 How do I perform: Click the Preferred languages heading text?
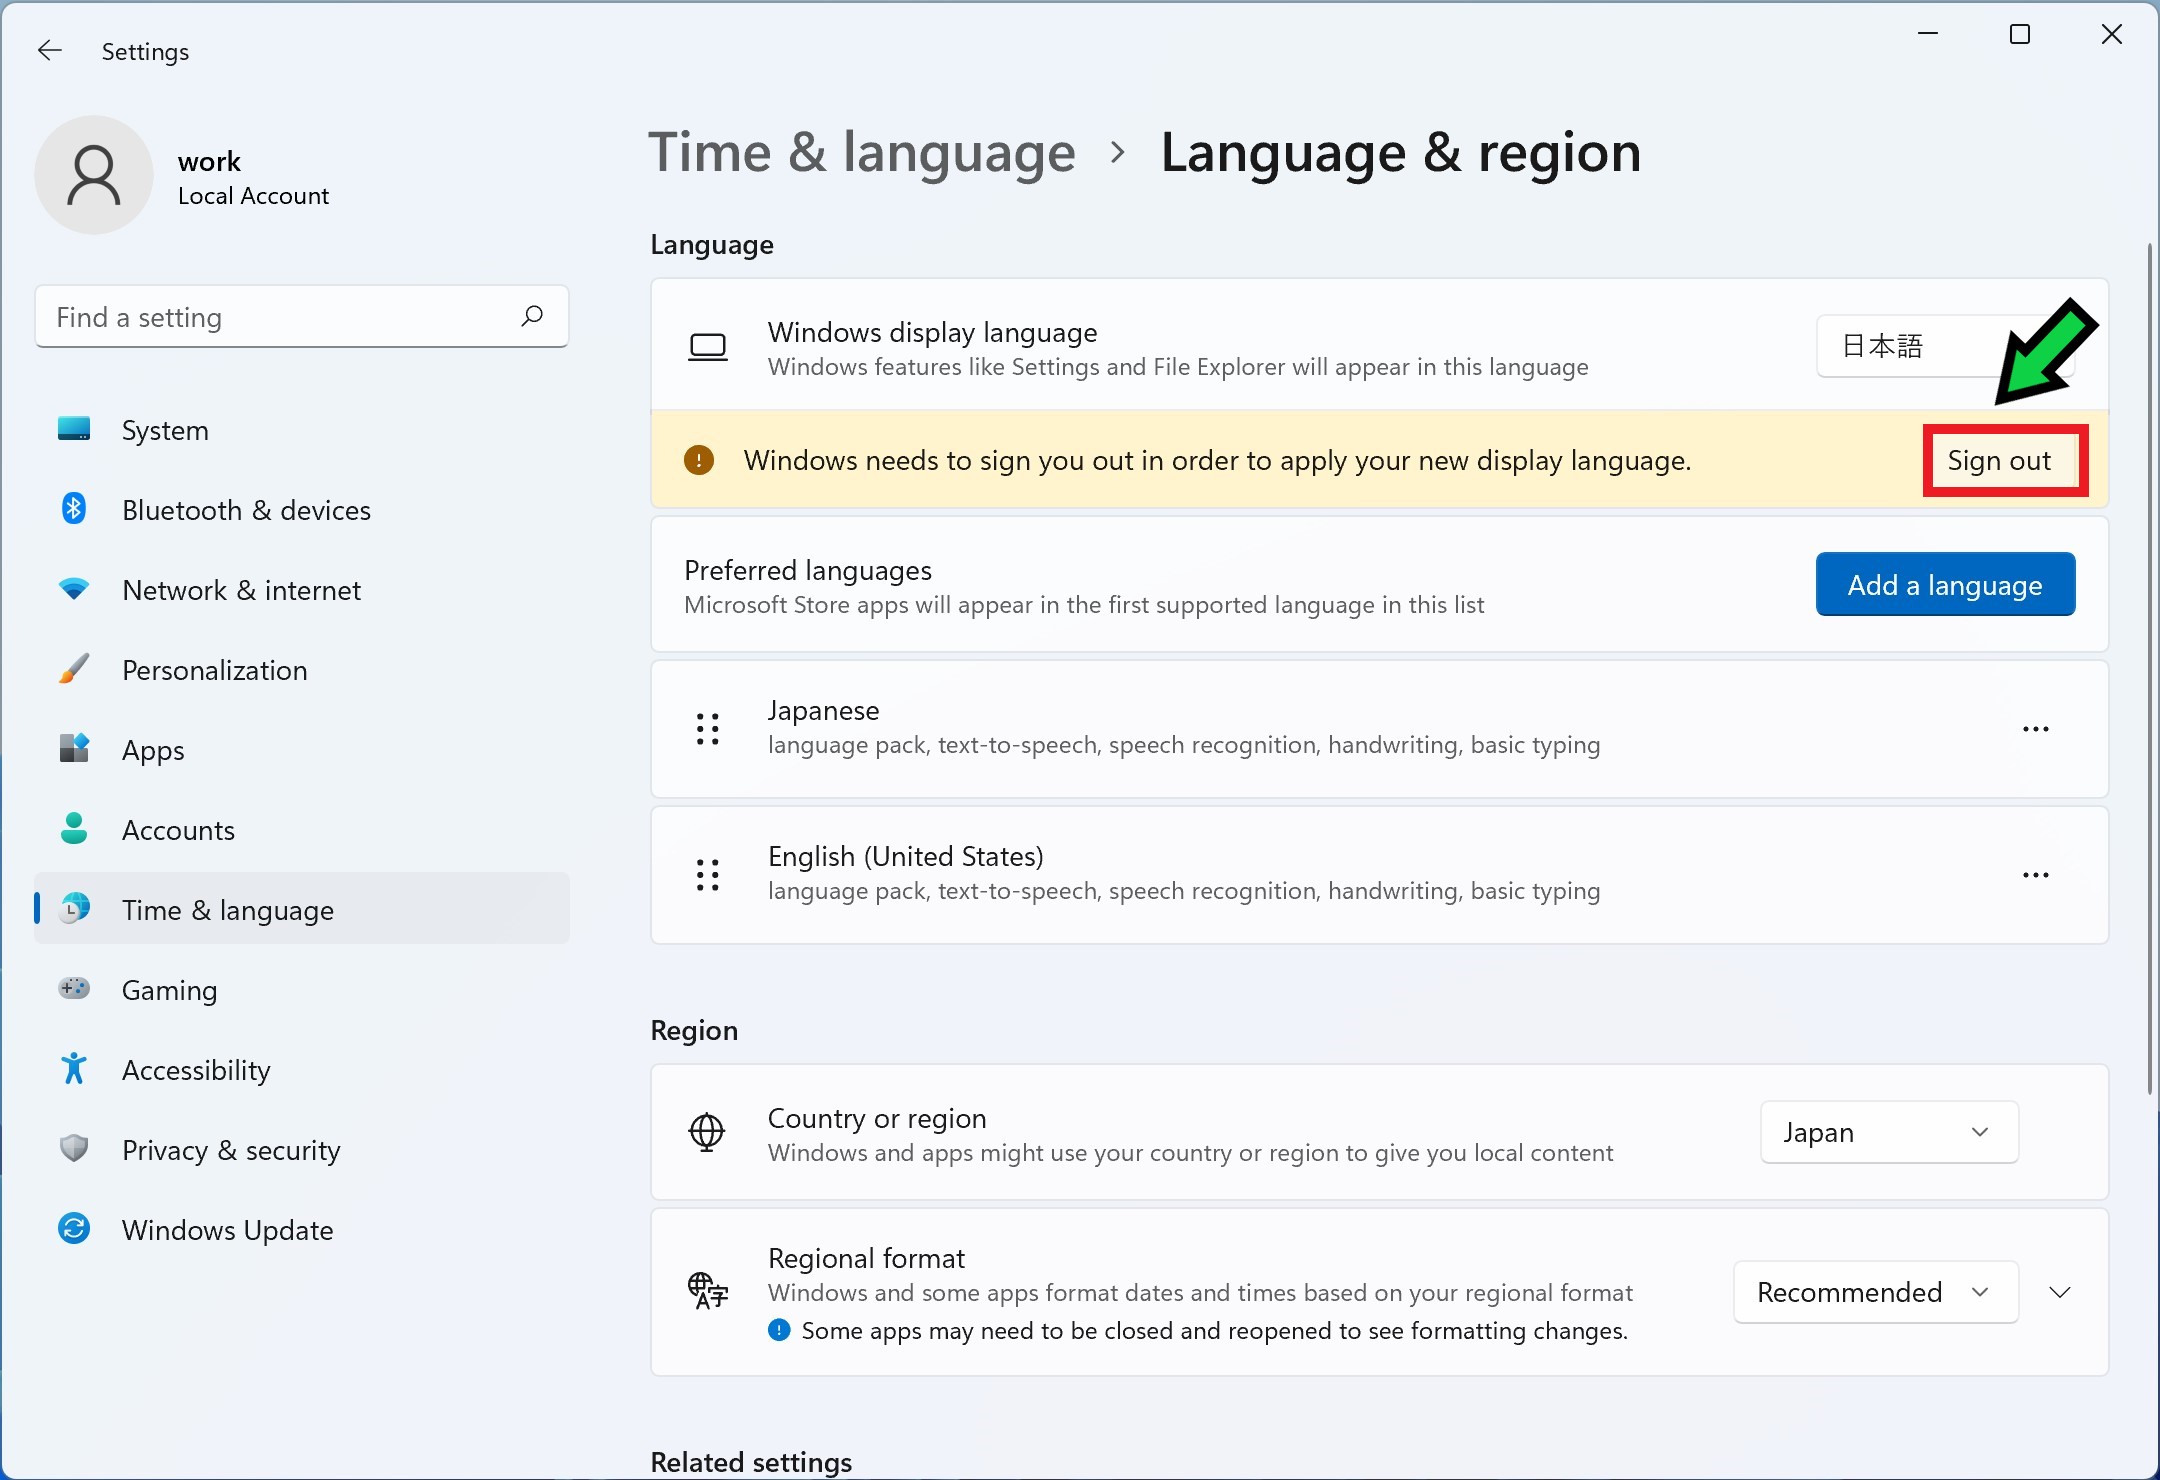[808, 570]
